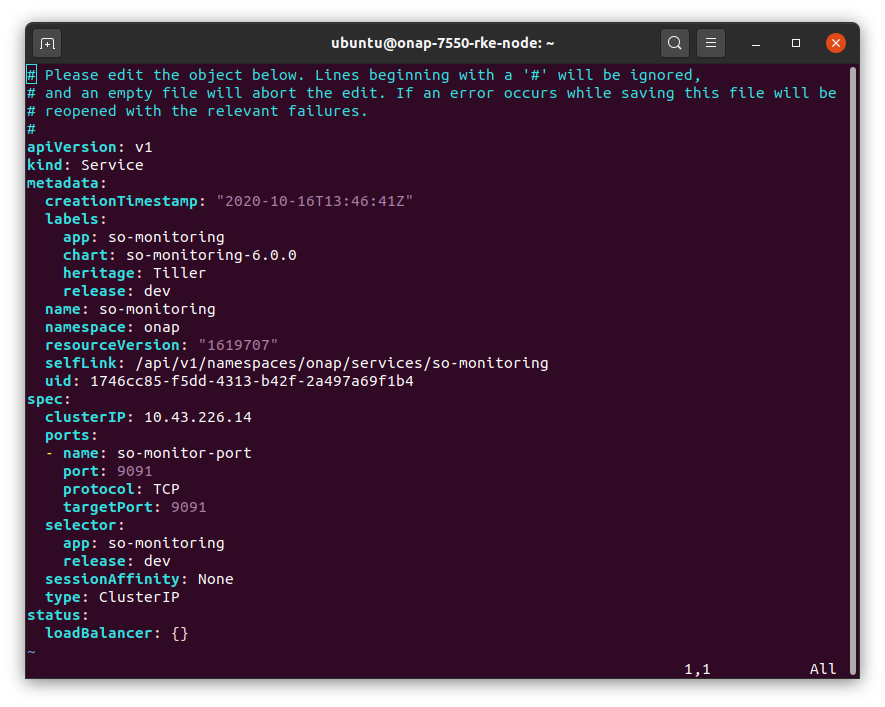
Task: Click the 'labels:' key
Action: click(x=76, y=219)
